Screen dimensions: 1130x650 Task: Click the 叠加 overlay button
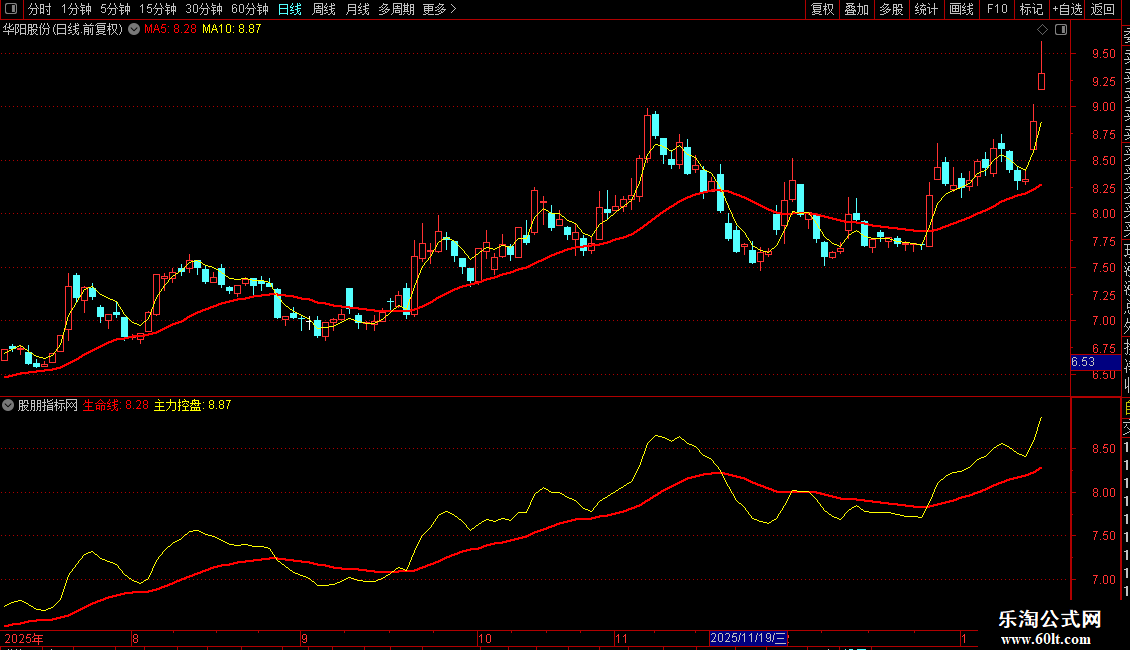[x=857, y=9]
